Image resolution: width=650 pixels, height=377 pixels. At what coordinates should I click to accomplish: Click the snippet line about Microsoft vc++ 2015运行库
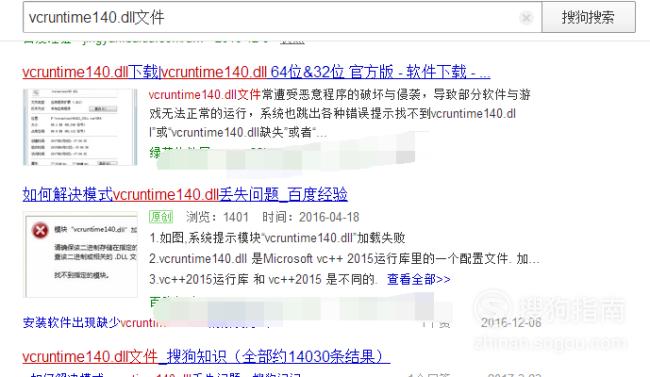344,258
